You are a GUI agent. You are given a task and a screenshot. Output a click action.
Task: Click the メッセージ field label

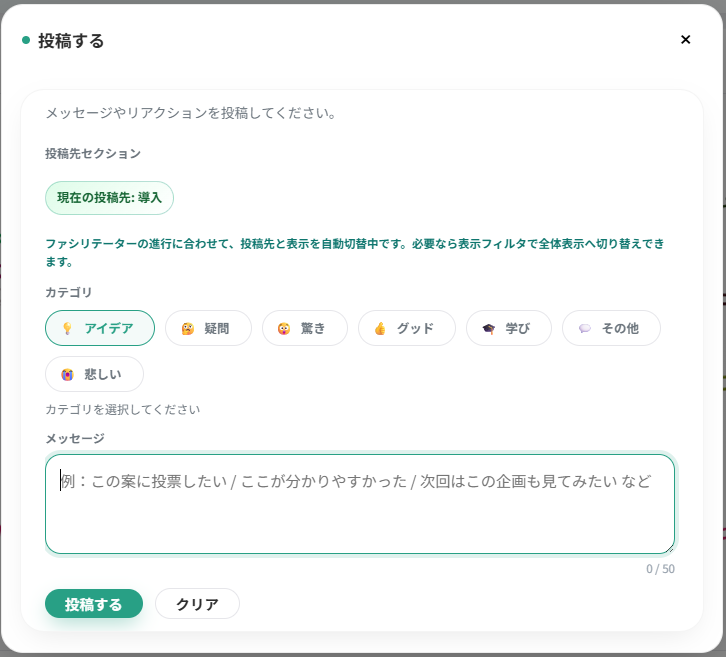pyautogui.click(x=75, y=438)
